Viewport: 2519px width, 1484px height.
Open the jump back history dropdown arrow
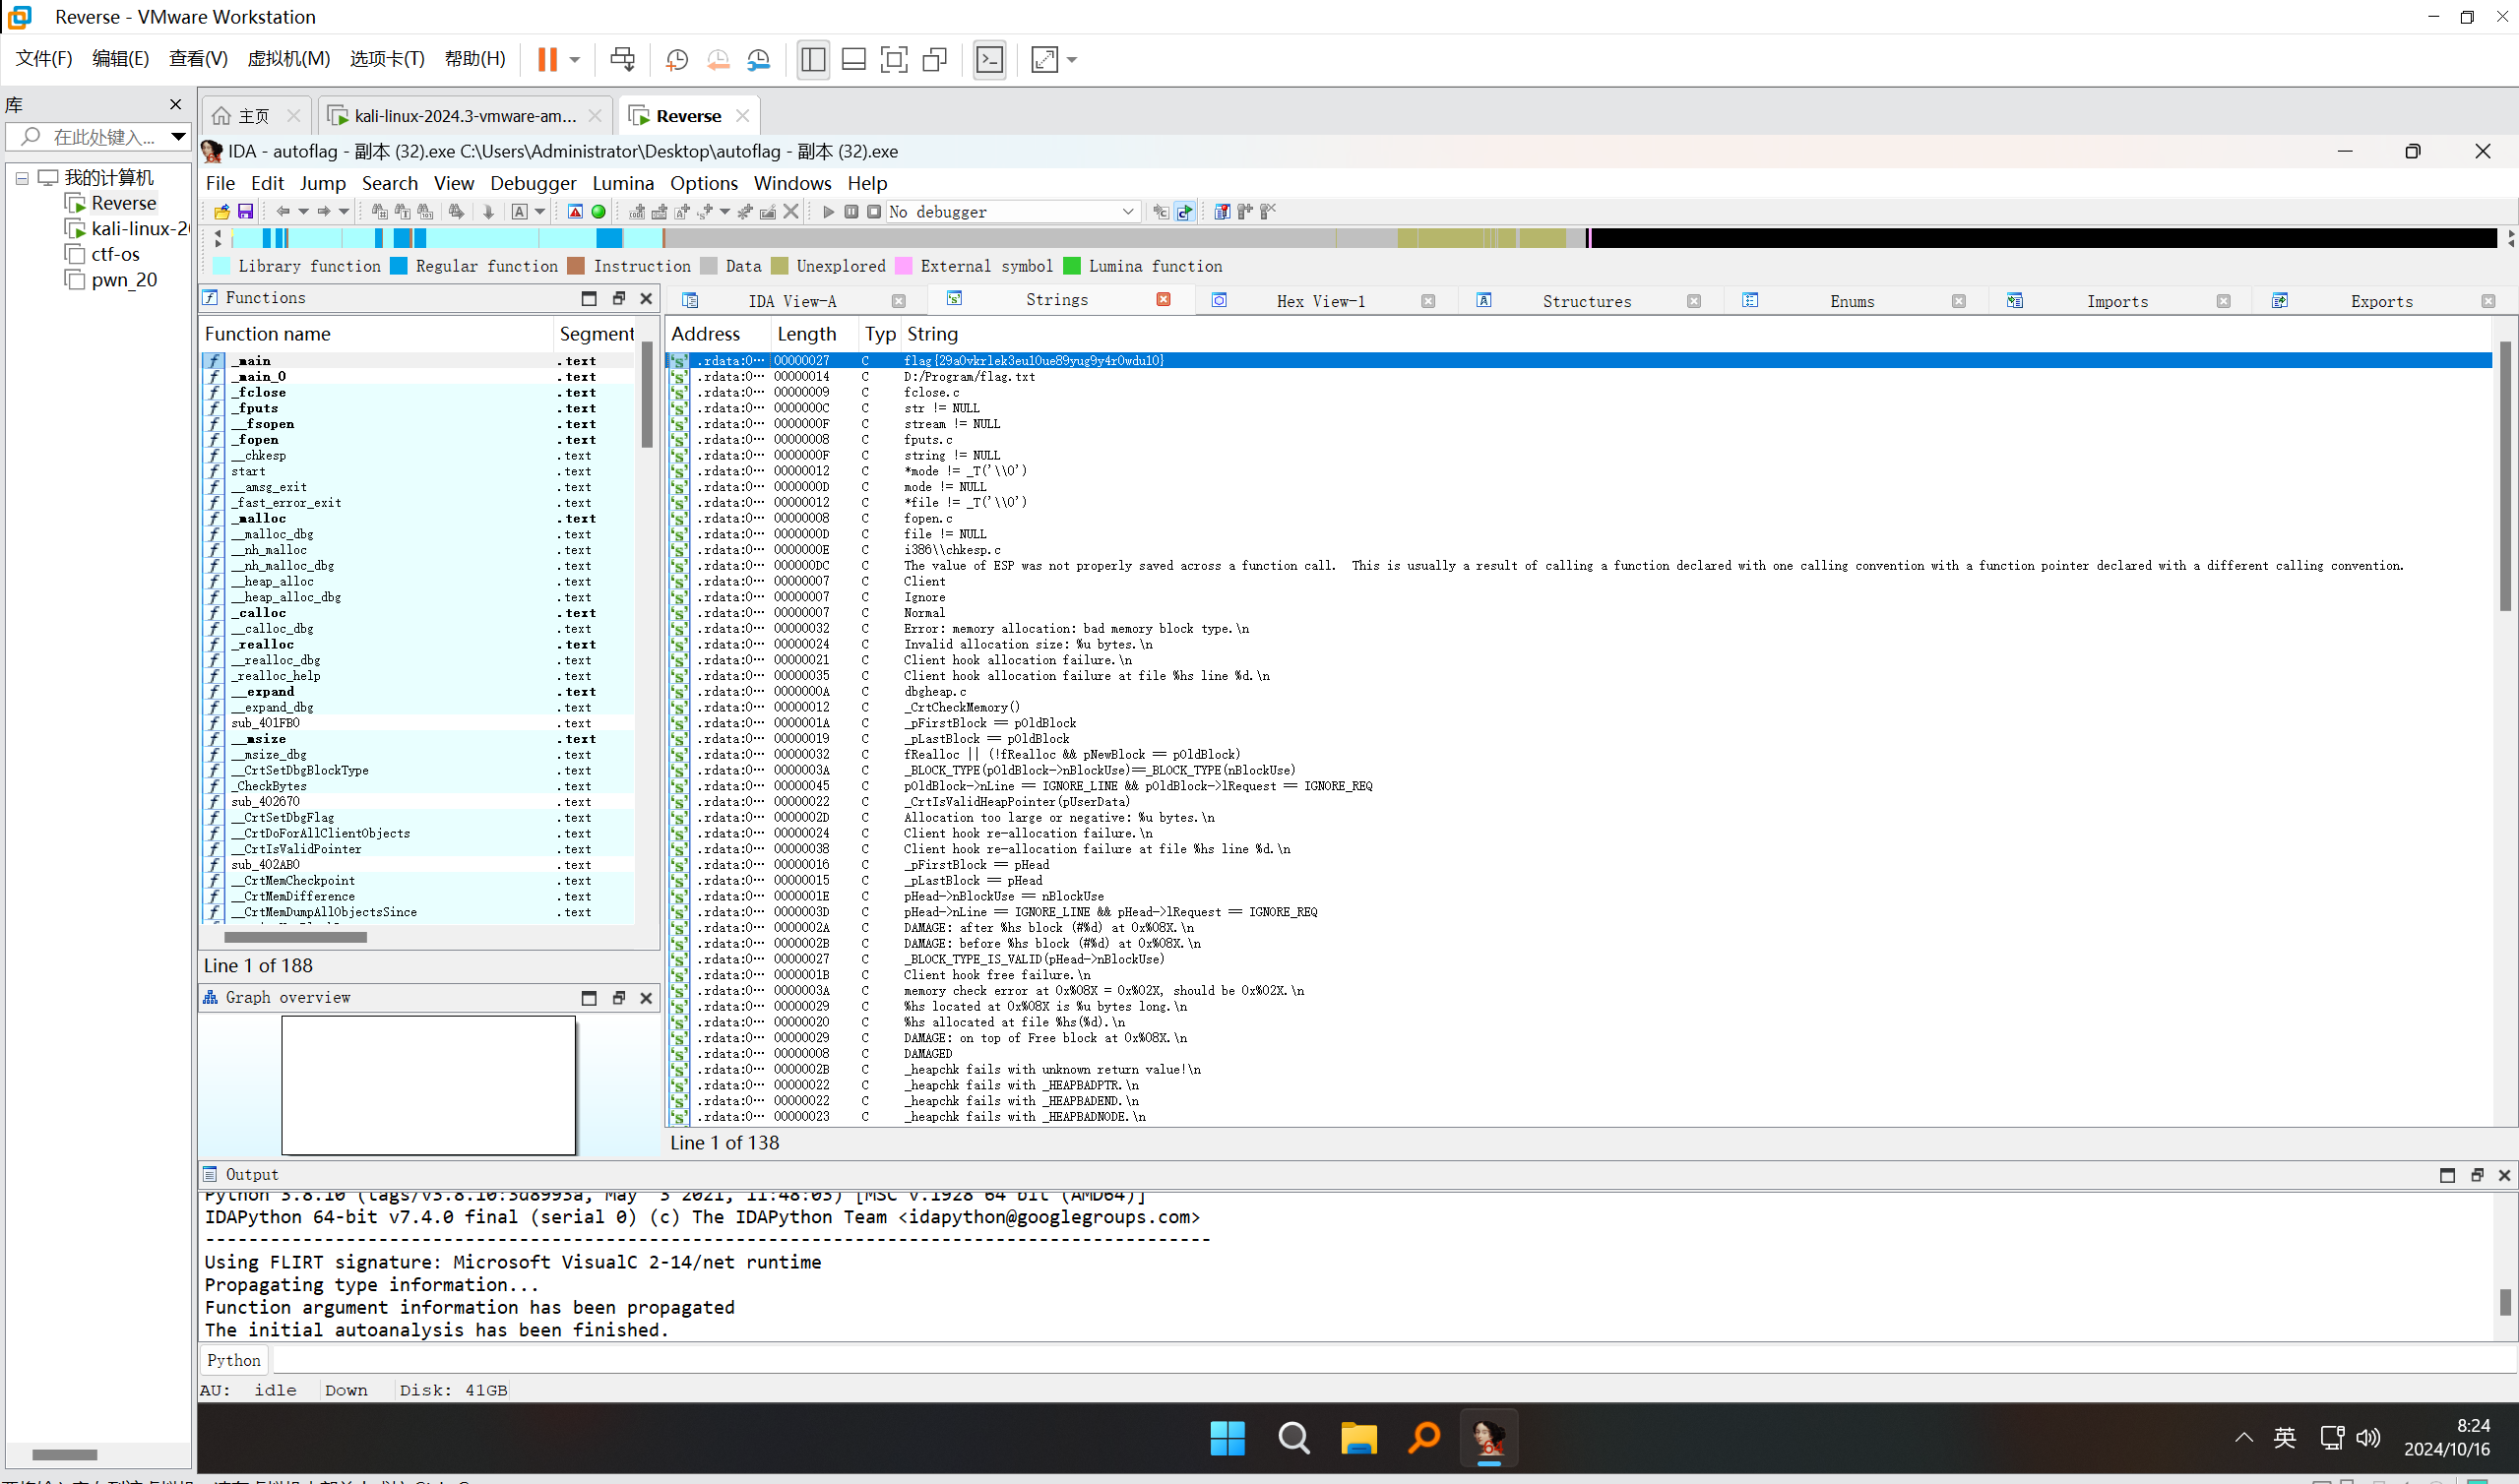click(303, 211)
